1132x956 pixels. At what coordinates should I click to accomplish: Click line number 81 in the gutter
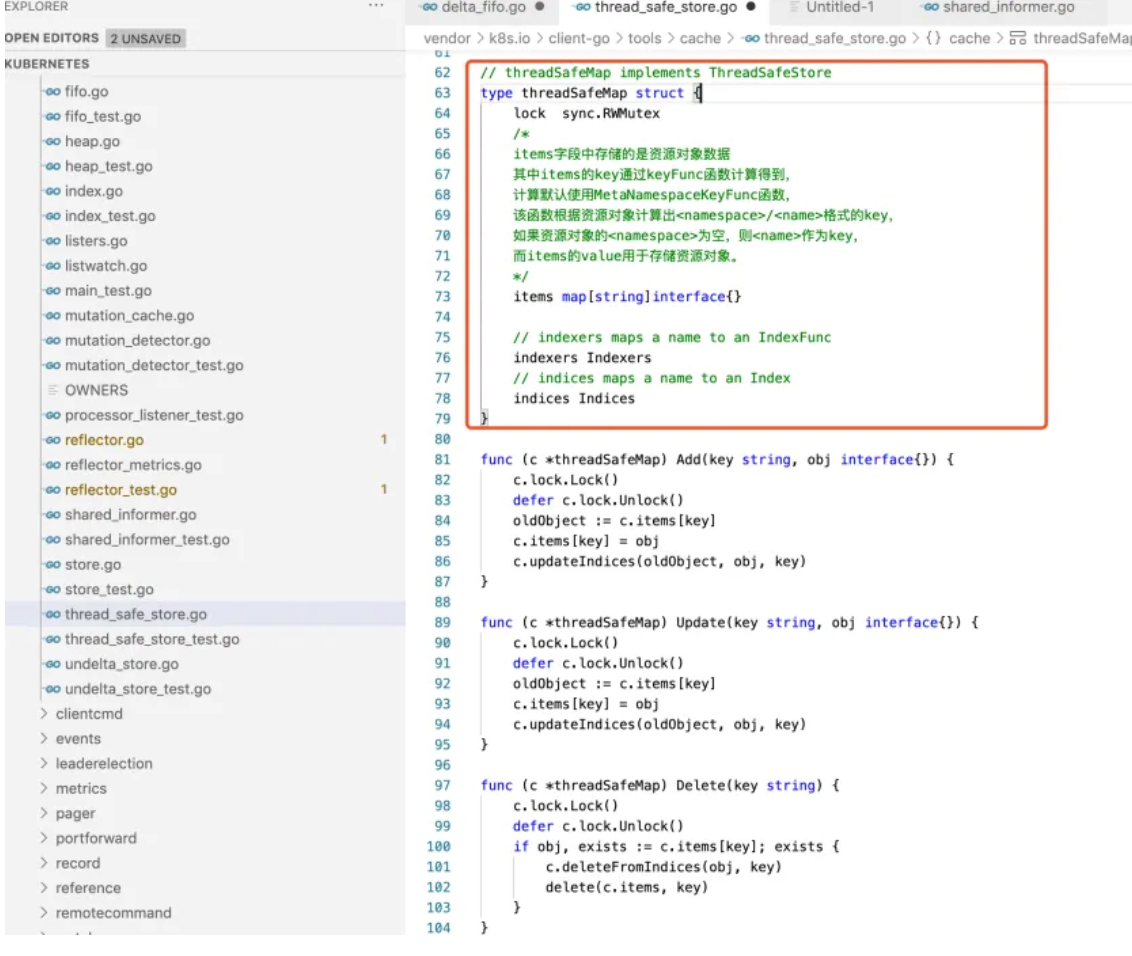pyautogui.click(x=442, y=460)
